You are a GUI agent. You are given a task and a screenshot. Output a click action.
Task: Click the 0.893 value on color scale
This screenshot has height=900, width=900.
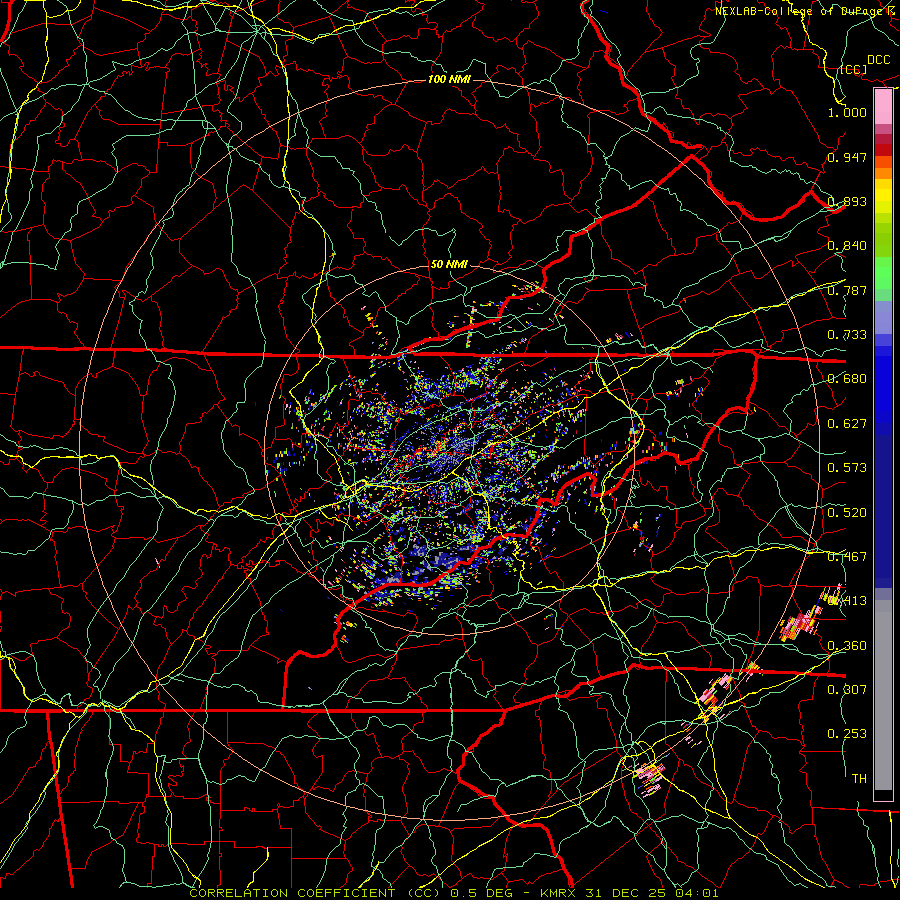(x=847, y=201)
